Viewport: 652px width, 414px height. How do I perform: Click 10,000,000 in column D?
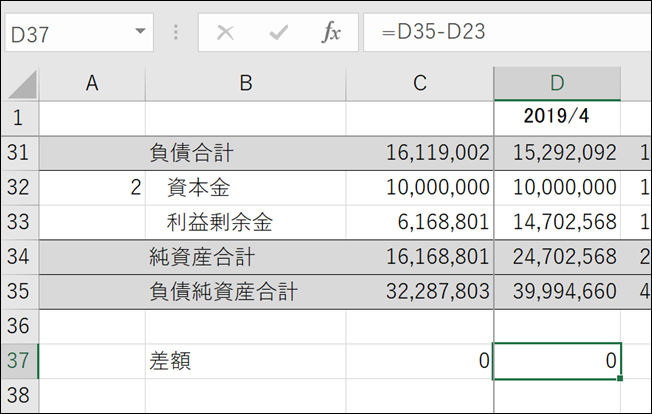point(557,187)
